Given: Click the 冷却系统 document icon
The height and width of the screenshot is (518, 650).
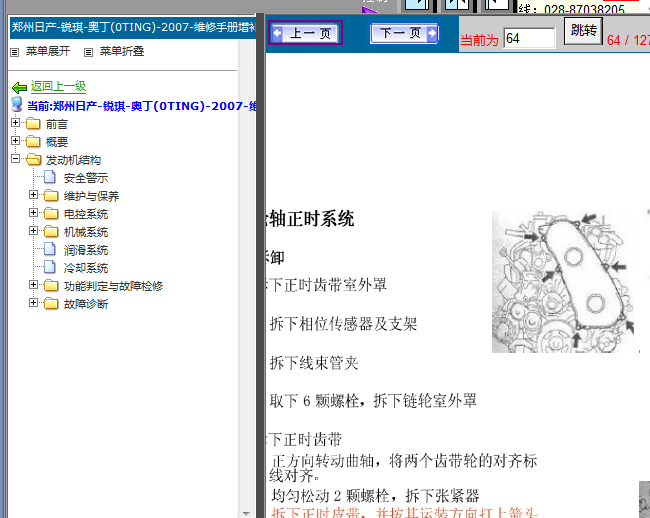Looking at the screenshot, I should click(50, 267).
